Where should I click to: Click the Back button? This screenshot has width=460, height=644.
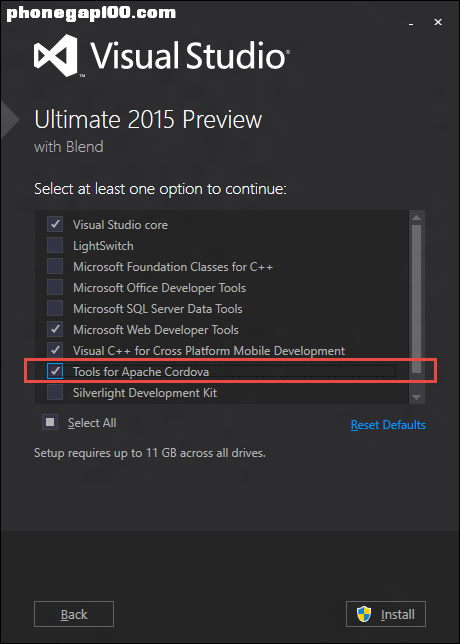click(x=74, y=614)
